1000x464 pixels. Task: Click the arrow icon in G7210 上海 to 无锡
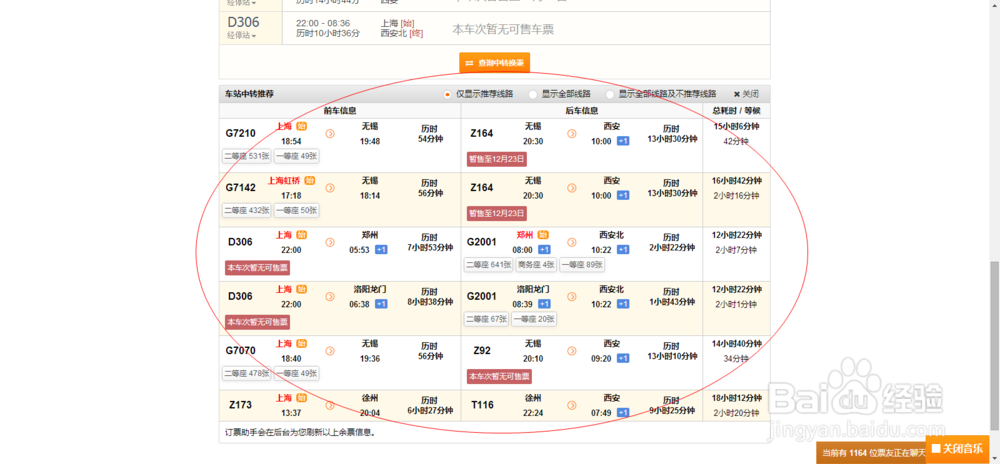tap(330, 134)
